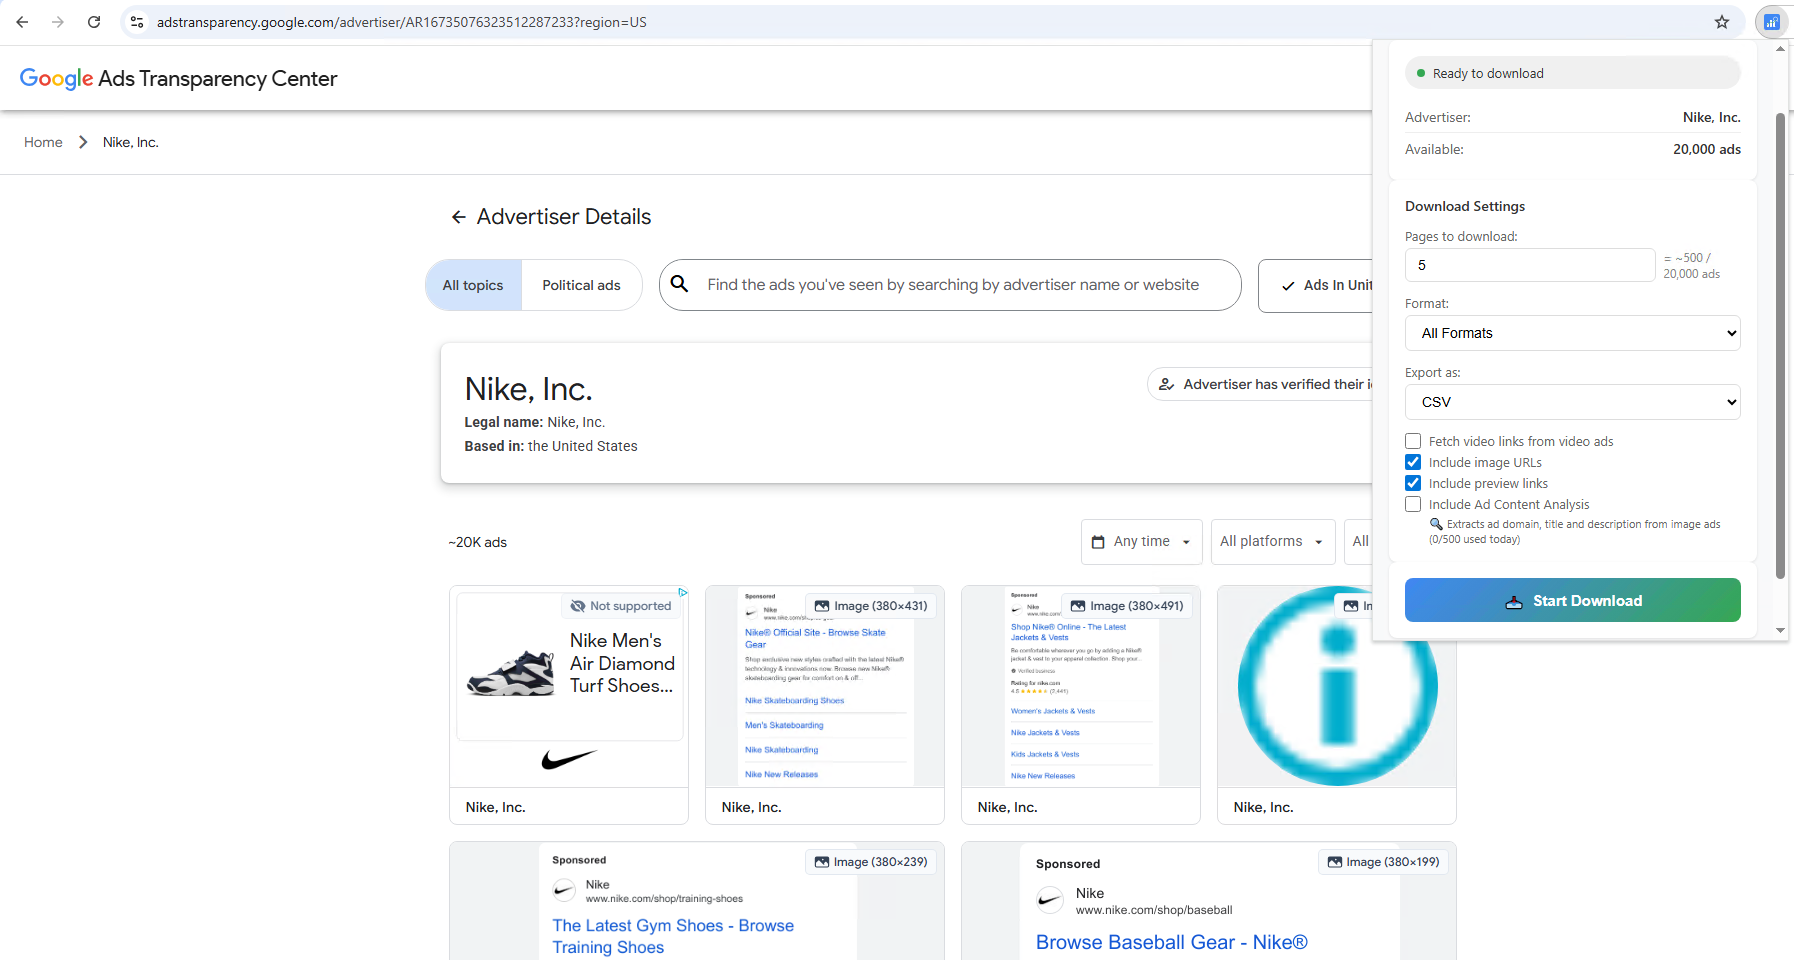
Task: Click the Nike, Inc. breadcrumb text
Action: [131, 142]
